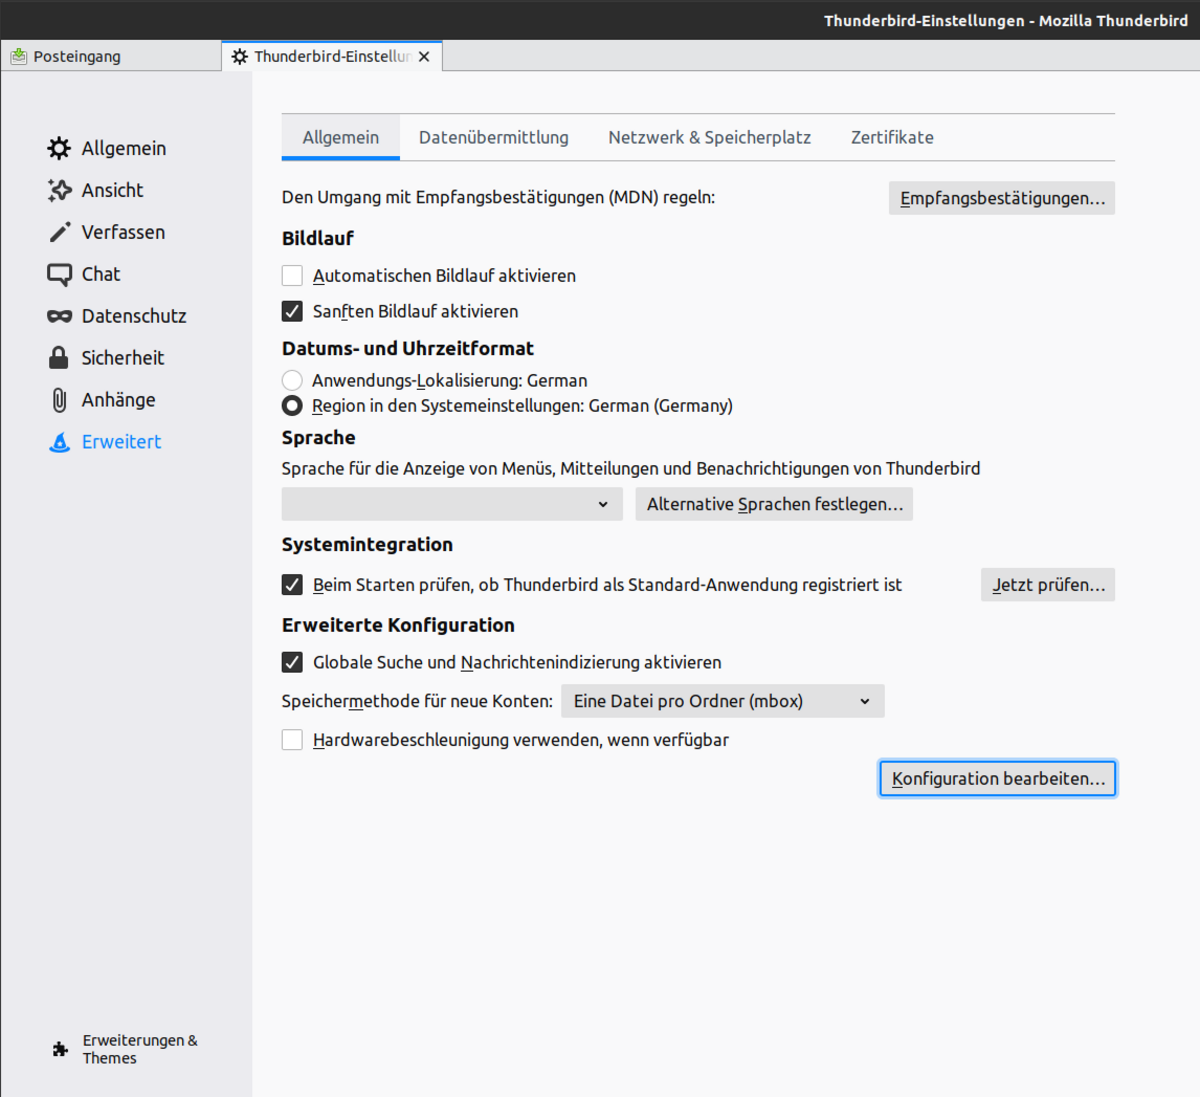
Task: Expand Speichermethode für neue Konten dropdown
Action: tap(722, 701)
